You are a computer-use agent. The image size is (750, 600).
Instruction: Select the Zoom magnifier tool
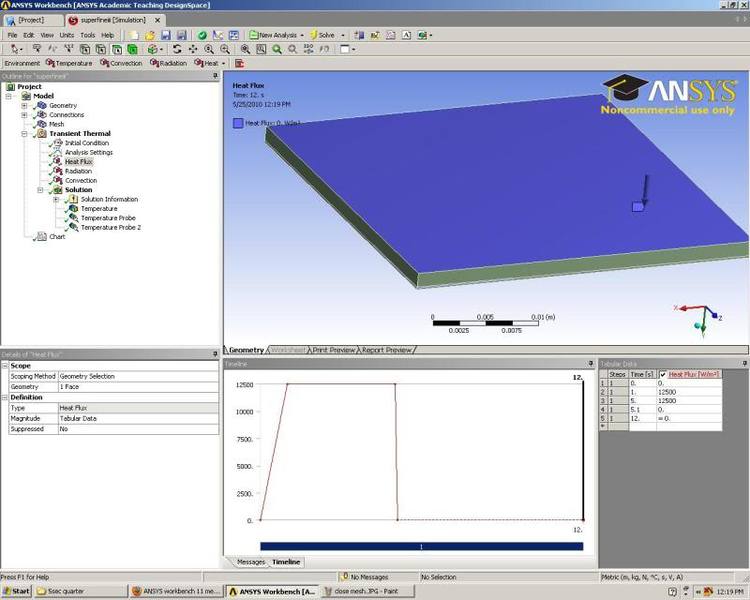coord(209,49)
